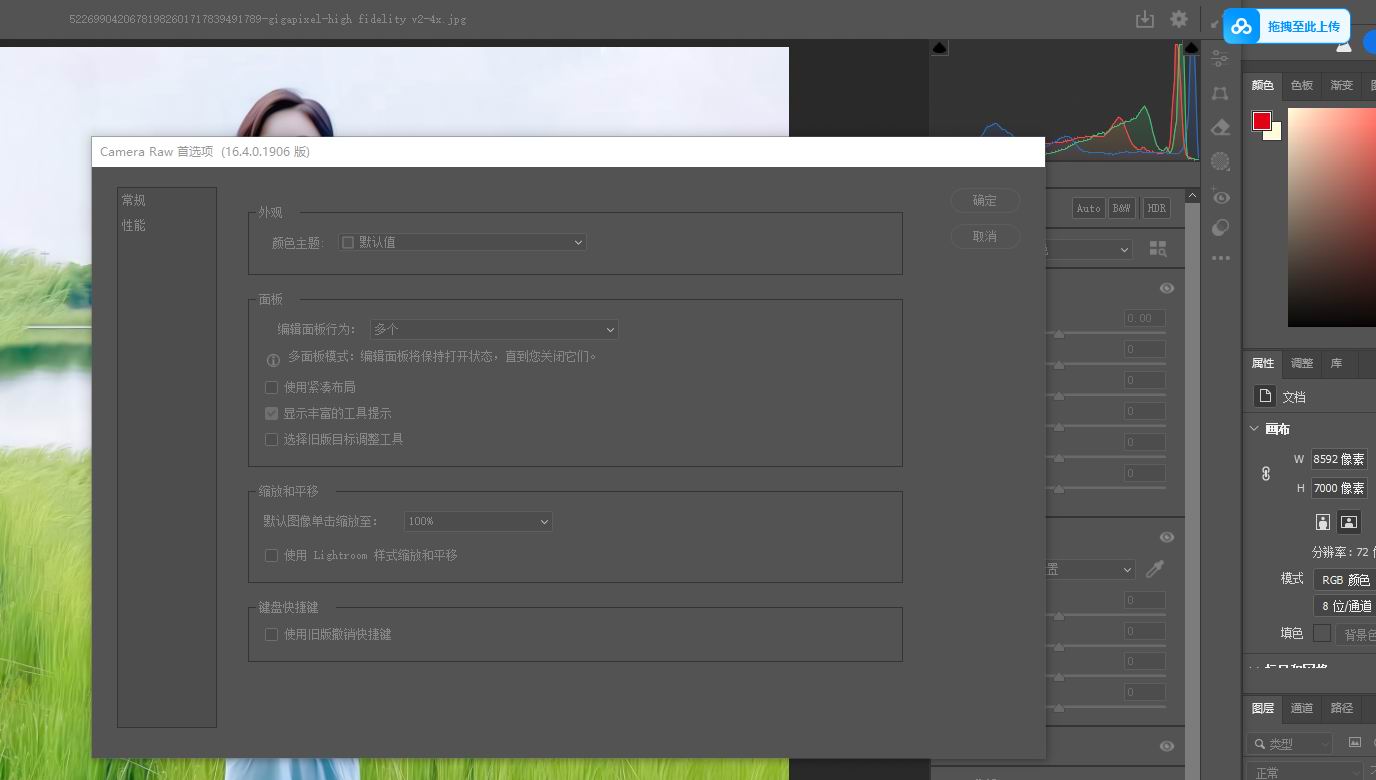Toggle the third edit panel eye visibility
1376x780 pixels.
pos(1166,746)
